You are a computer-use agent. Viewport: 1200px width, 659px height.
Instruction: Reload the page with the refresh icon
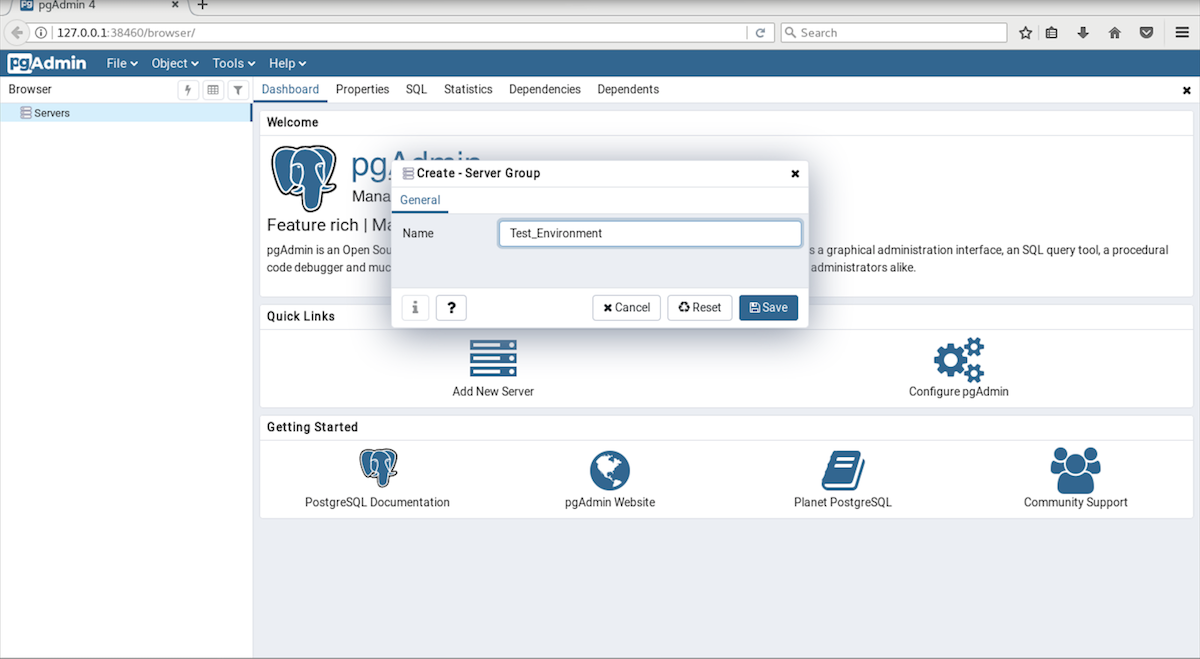point(760,33)
